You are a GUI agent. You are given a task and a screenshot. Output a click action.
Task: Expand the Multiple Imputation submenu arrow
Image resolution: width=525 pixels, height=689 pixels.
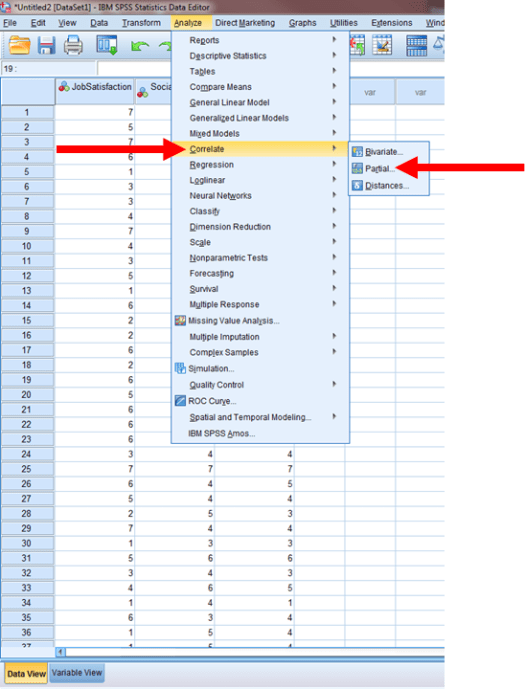pos(334,336)
